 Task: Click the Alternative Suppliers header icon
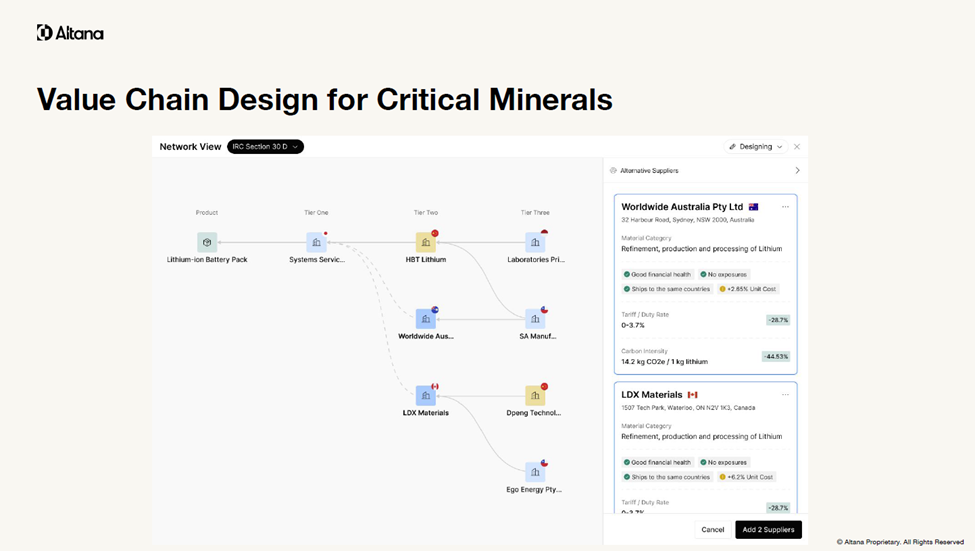tap(613, 170)
